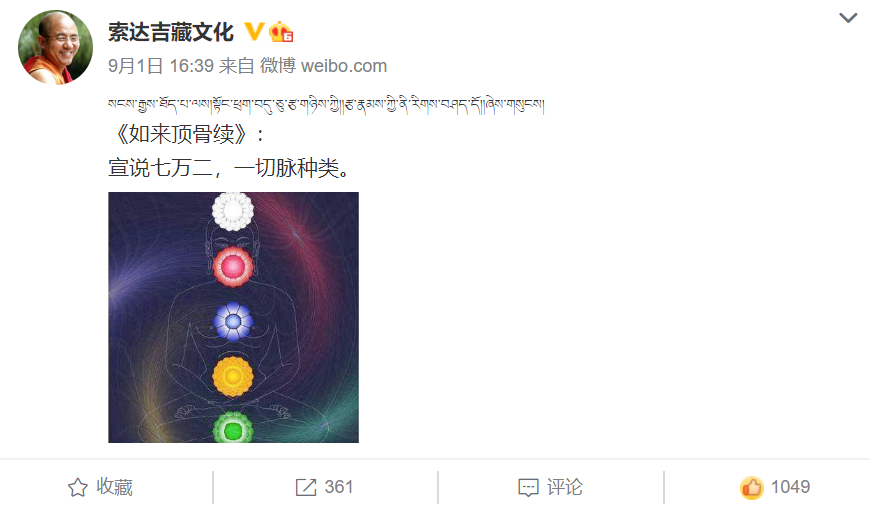Click the repost count 361

pyautogui.click(x=339, y=487)
